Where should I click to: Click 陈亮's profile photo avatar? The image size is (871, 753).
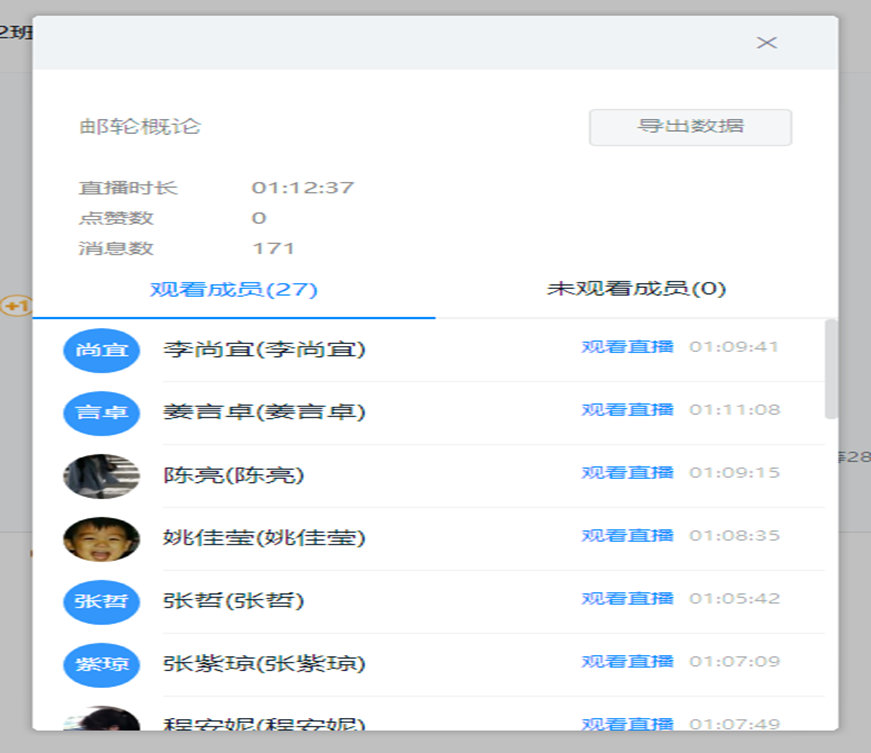101,476
